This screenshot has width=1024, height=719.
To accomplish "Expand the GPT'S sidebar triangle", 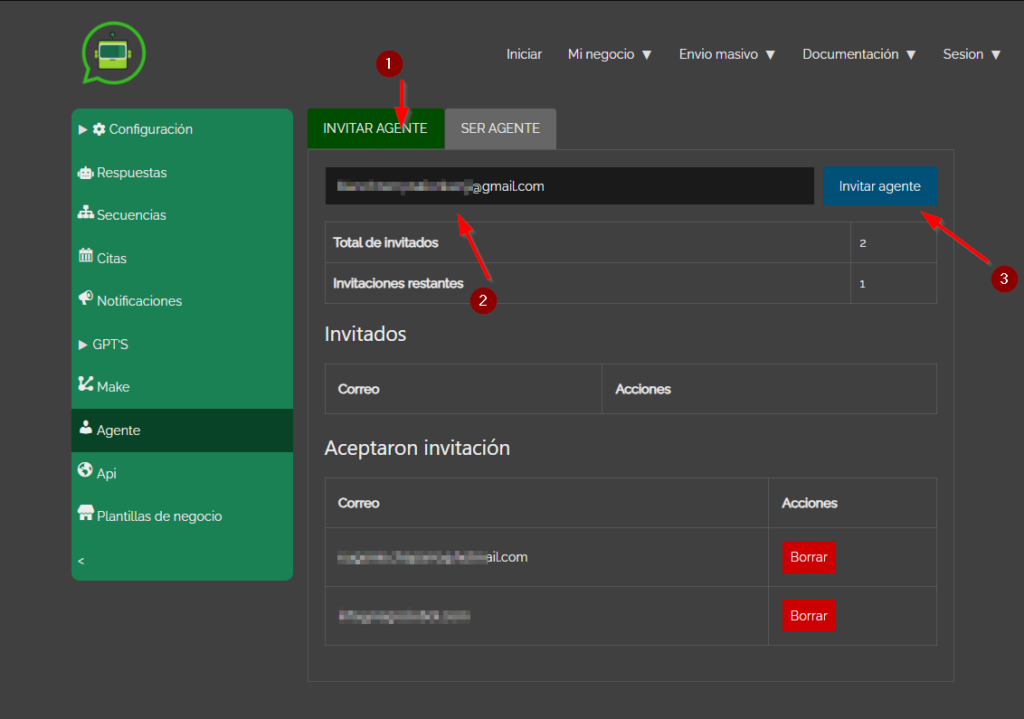I will pos(83,345).
